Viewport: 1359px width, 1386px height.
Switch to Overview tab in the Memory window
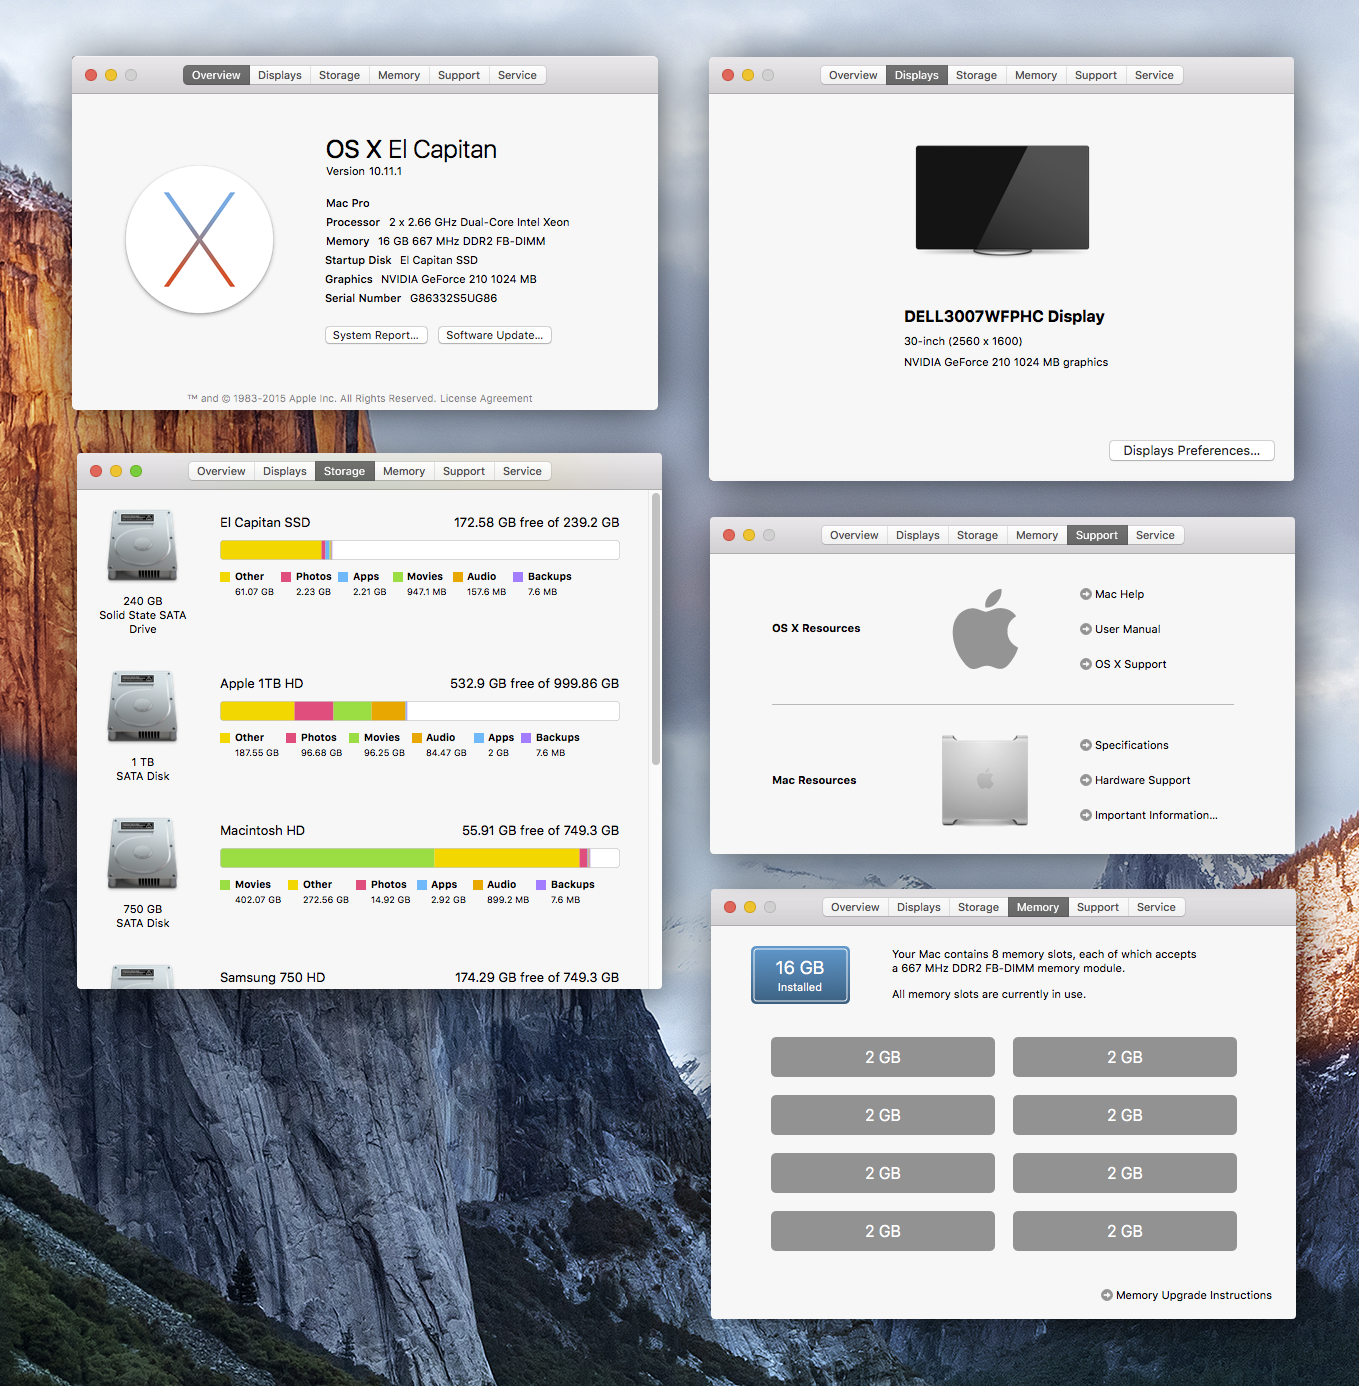[x=855, y=907]
